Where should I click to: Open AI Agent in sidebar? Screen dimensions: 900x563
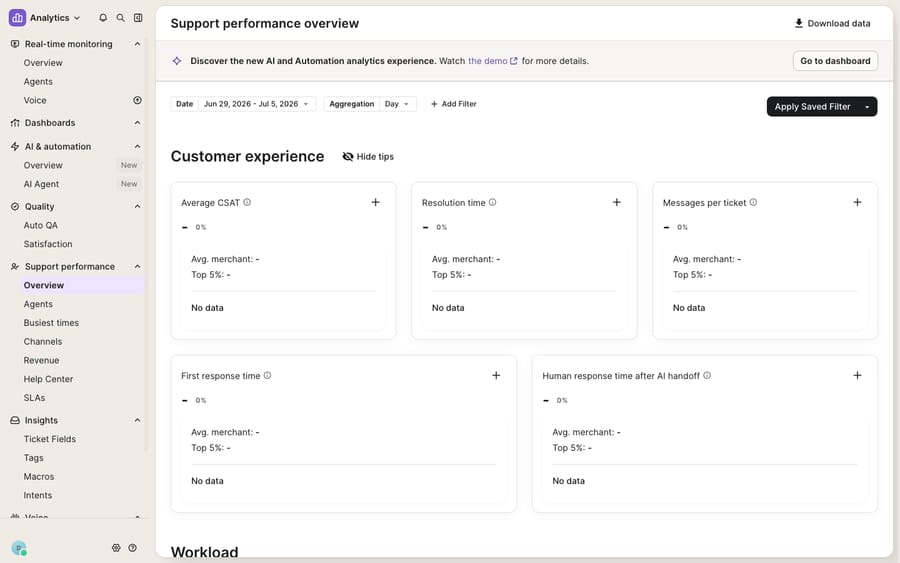click(41, 184)
